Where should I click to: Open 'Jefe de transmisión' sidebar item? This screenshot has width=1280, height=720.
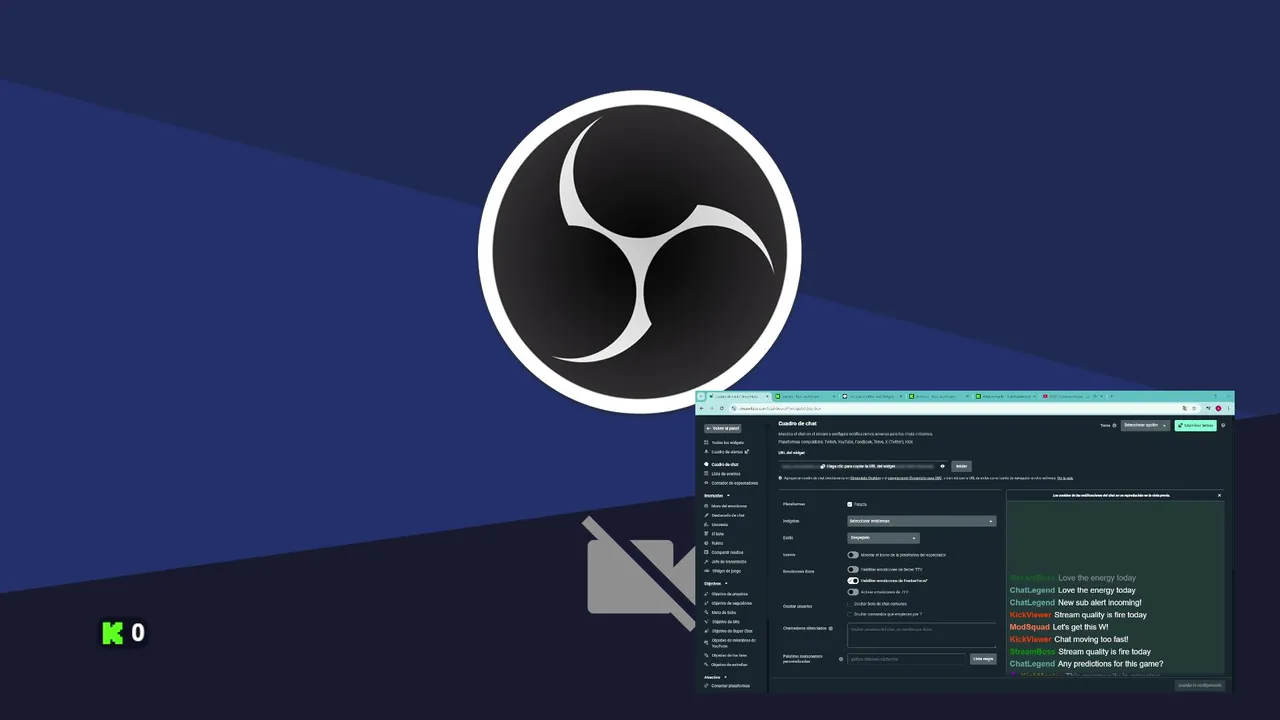click(x=724, y=561)
